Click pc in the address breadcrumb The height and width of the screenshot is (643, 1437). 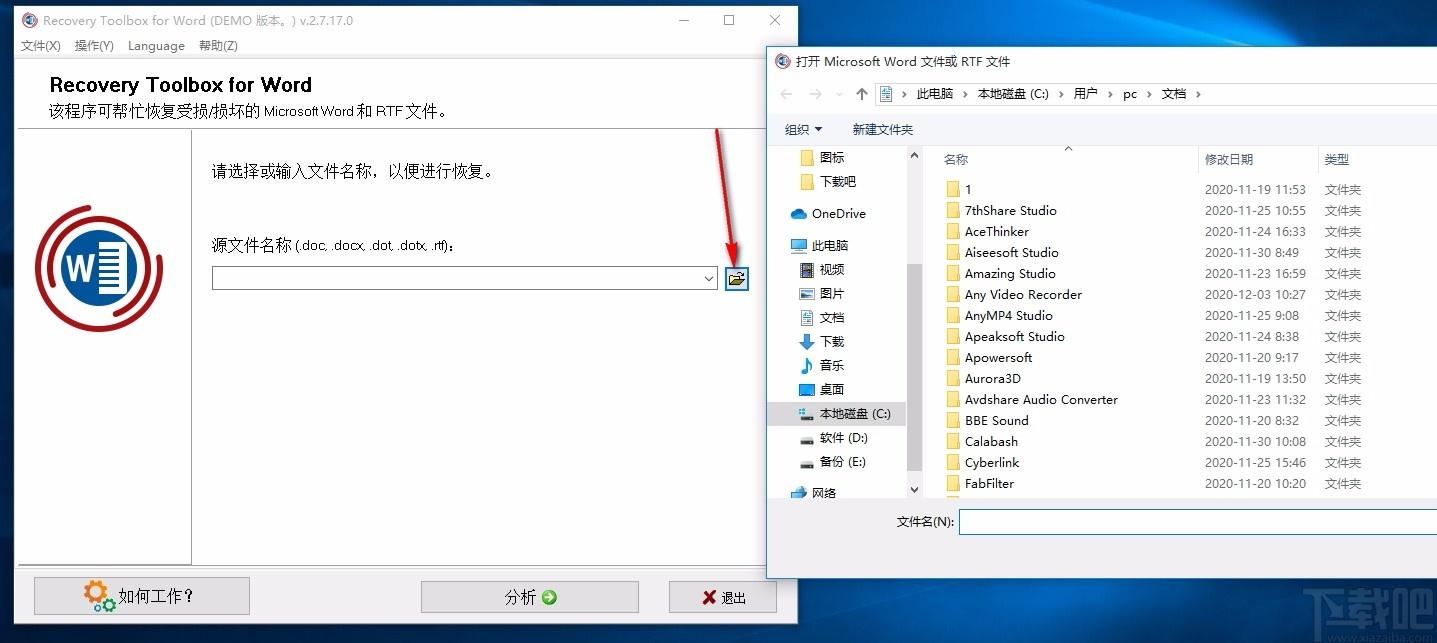coord(1130,94)
